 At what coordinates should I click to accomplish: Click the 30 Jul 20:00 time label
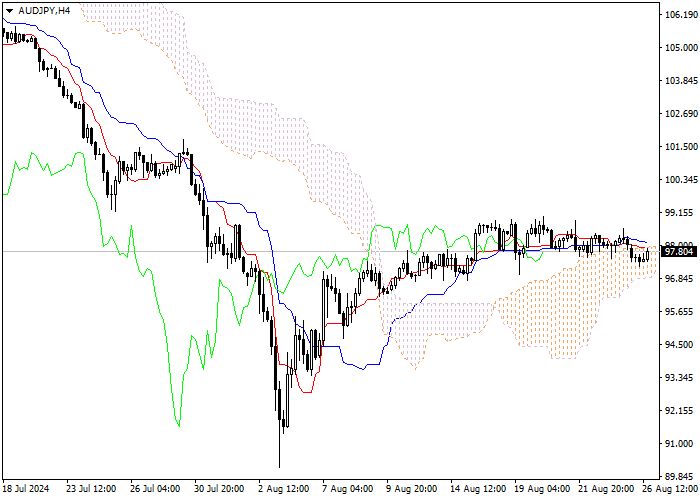tap(220, 489)
